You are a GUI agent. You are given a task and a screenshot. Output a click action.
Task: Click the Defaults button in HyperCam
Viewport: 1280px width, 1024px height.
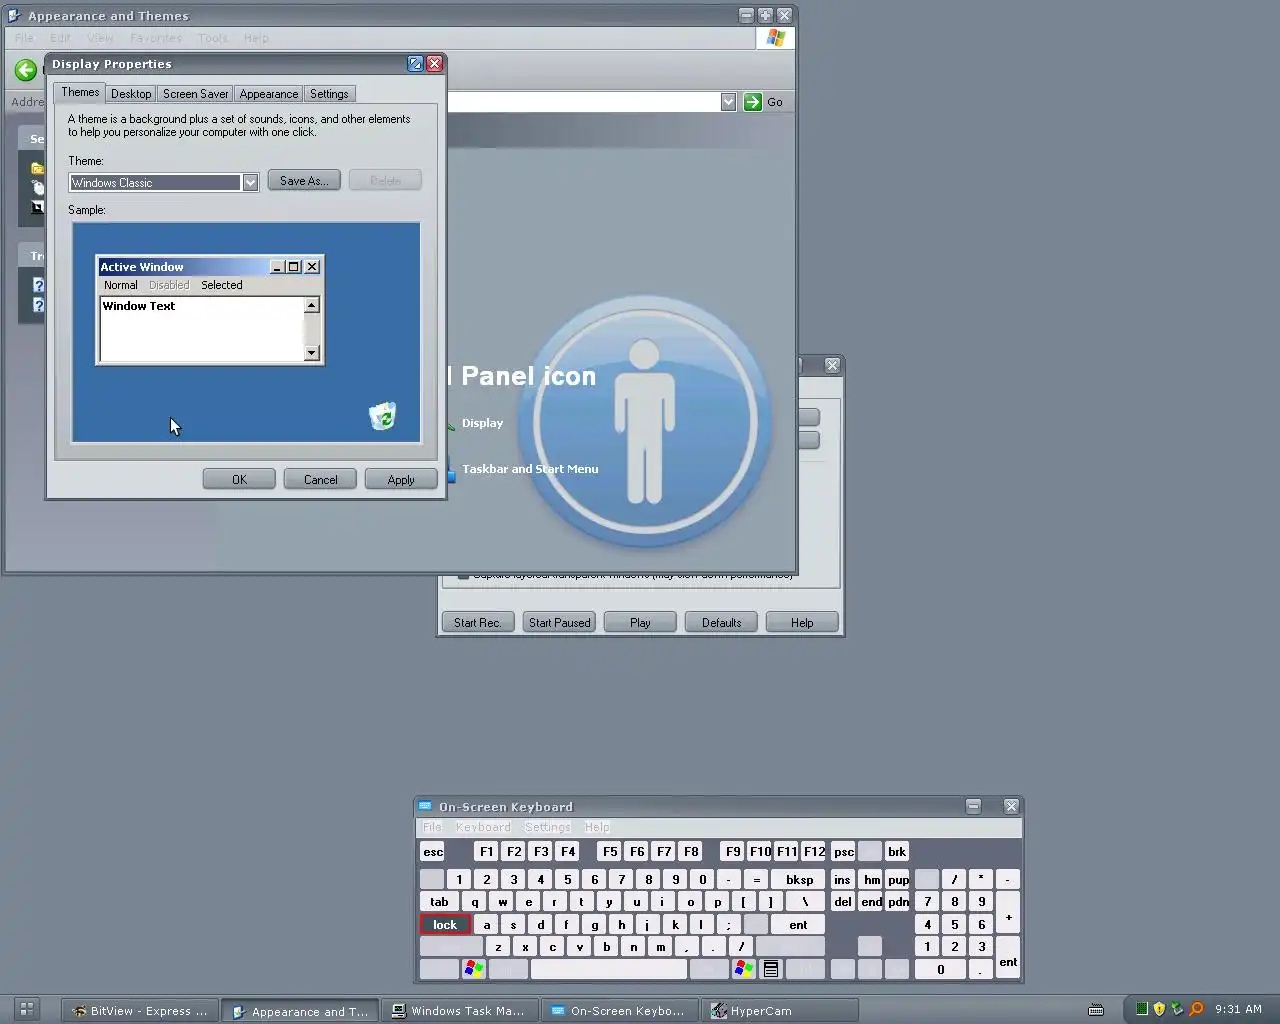click(x=721, y=623)
